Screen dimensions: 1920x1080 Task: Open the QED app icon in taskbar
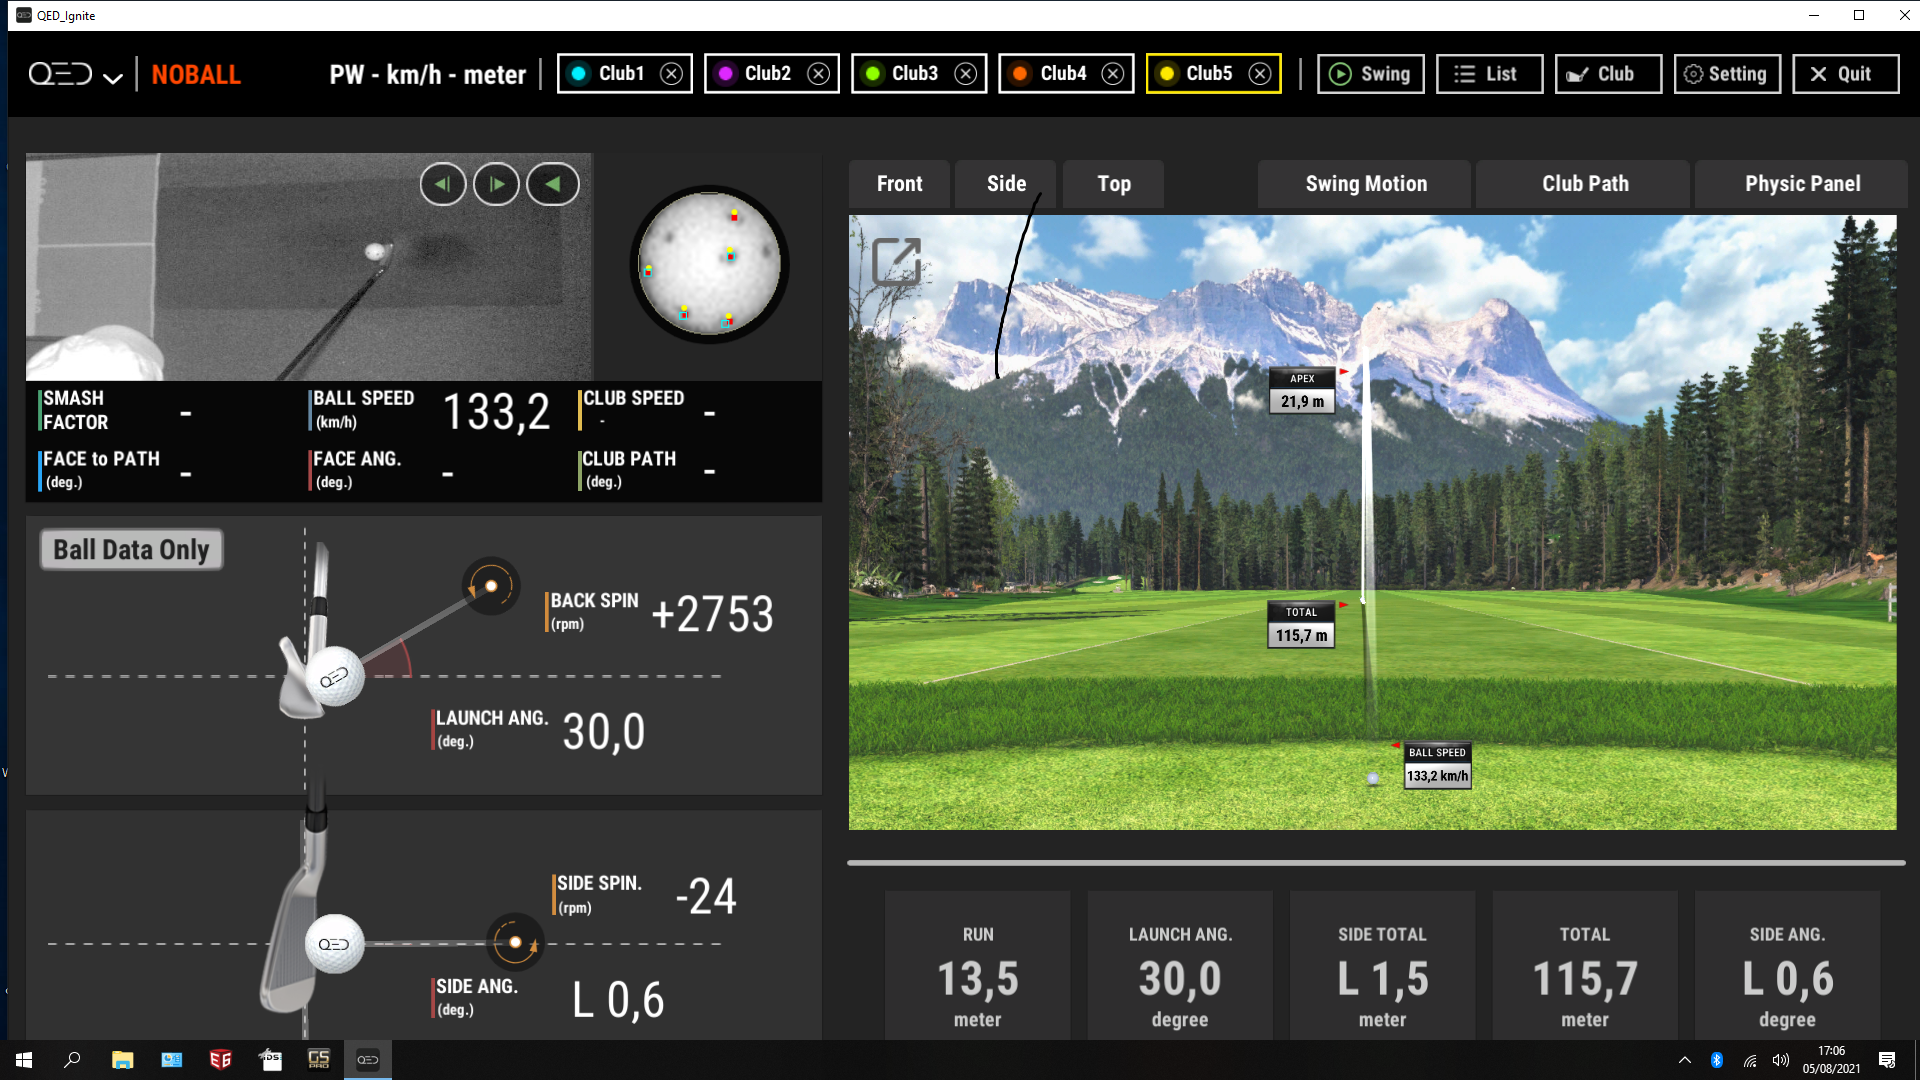pos(367,1060)
